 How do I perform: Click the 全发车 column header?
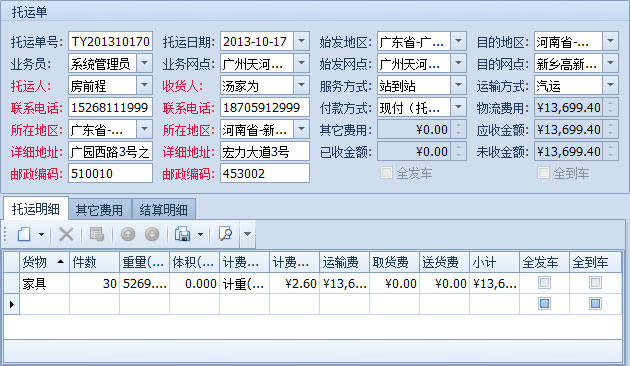544,262
